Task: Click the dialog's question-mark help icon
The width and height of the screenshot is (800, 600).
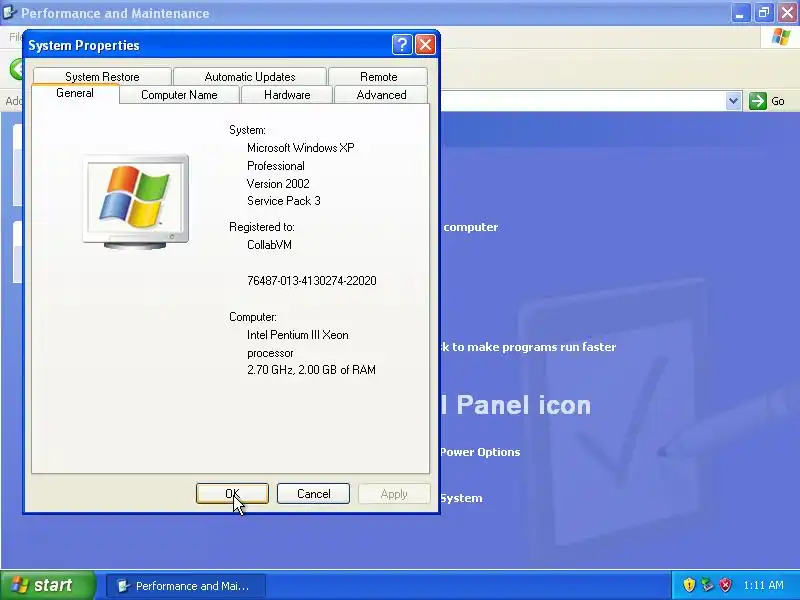Action: pos(402,45)
